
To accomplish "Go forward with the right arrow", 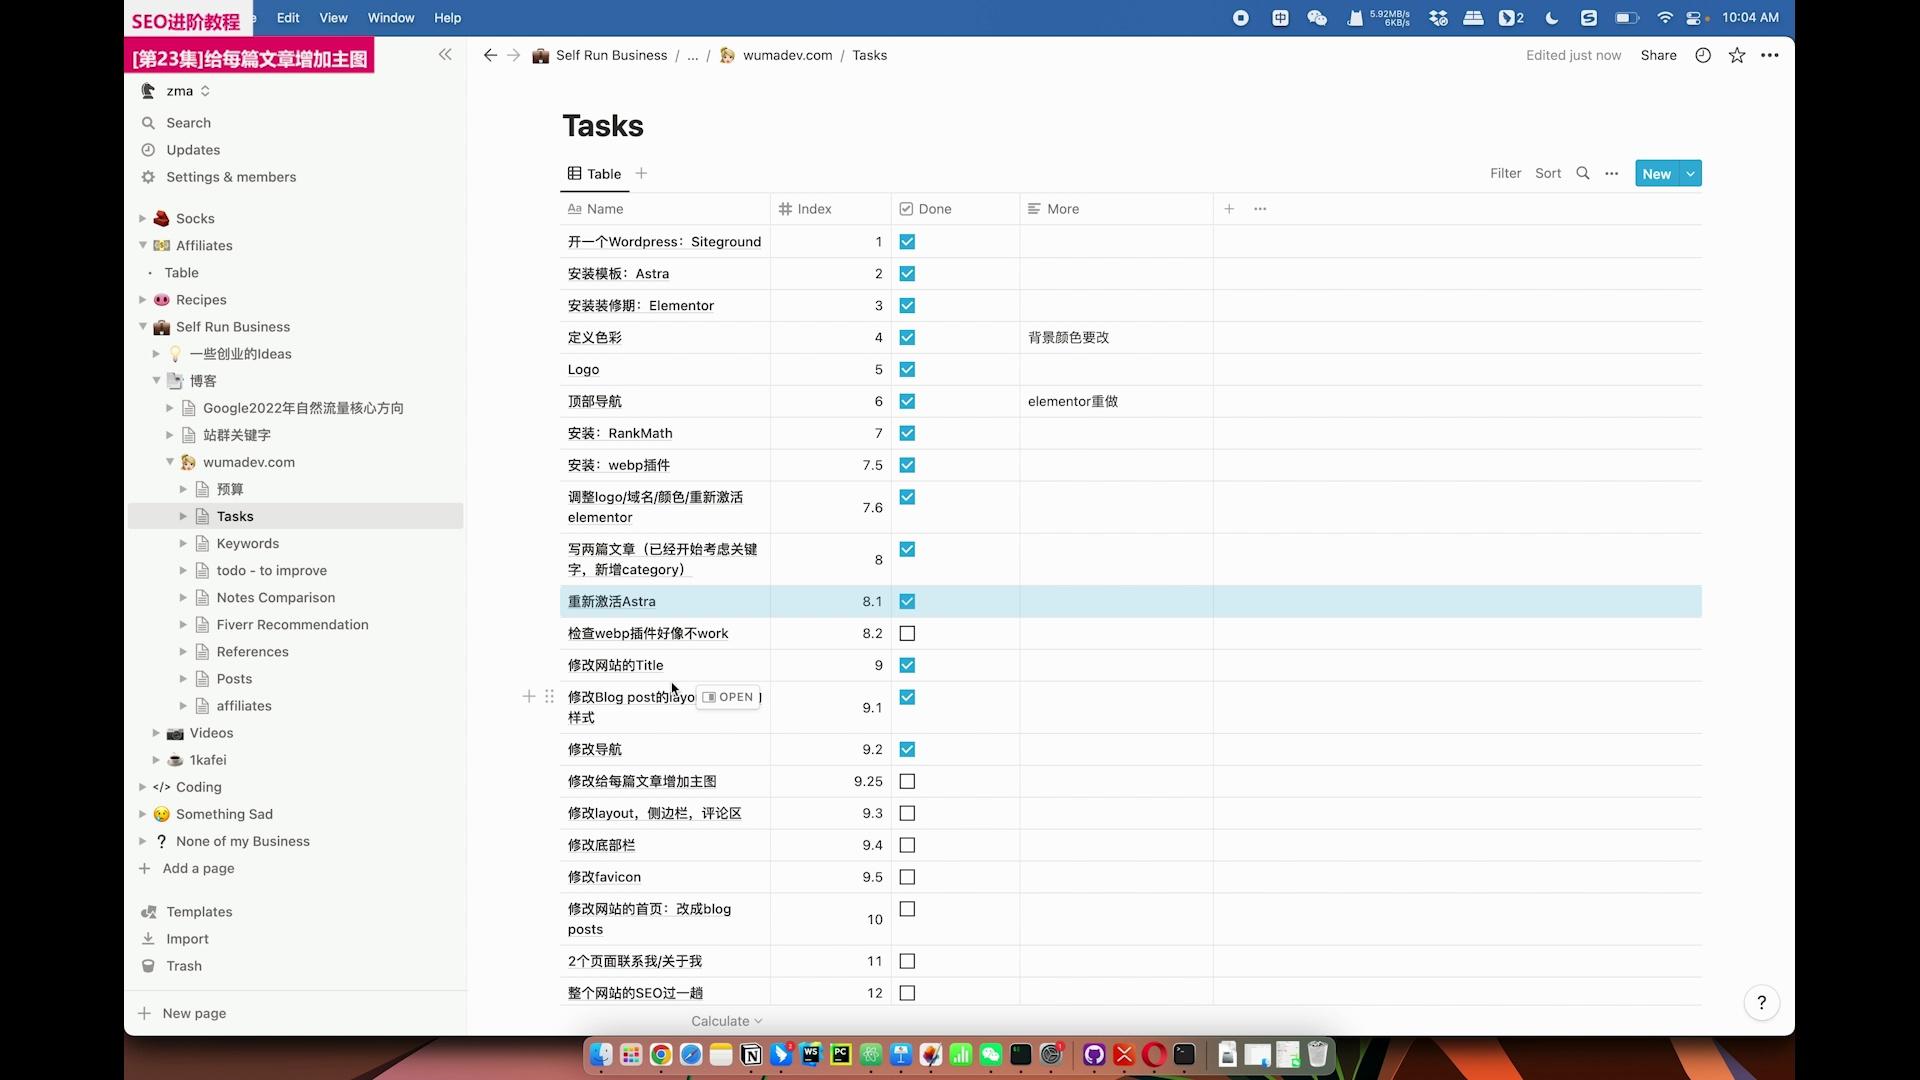I will pyautogui.click(x=513, y=55).
